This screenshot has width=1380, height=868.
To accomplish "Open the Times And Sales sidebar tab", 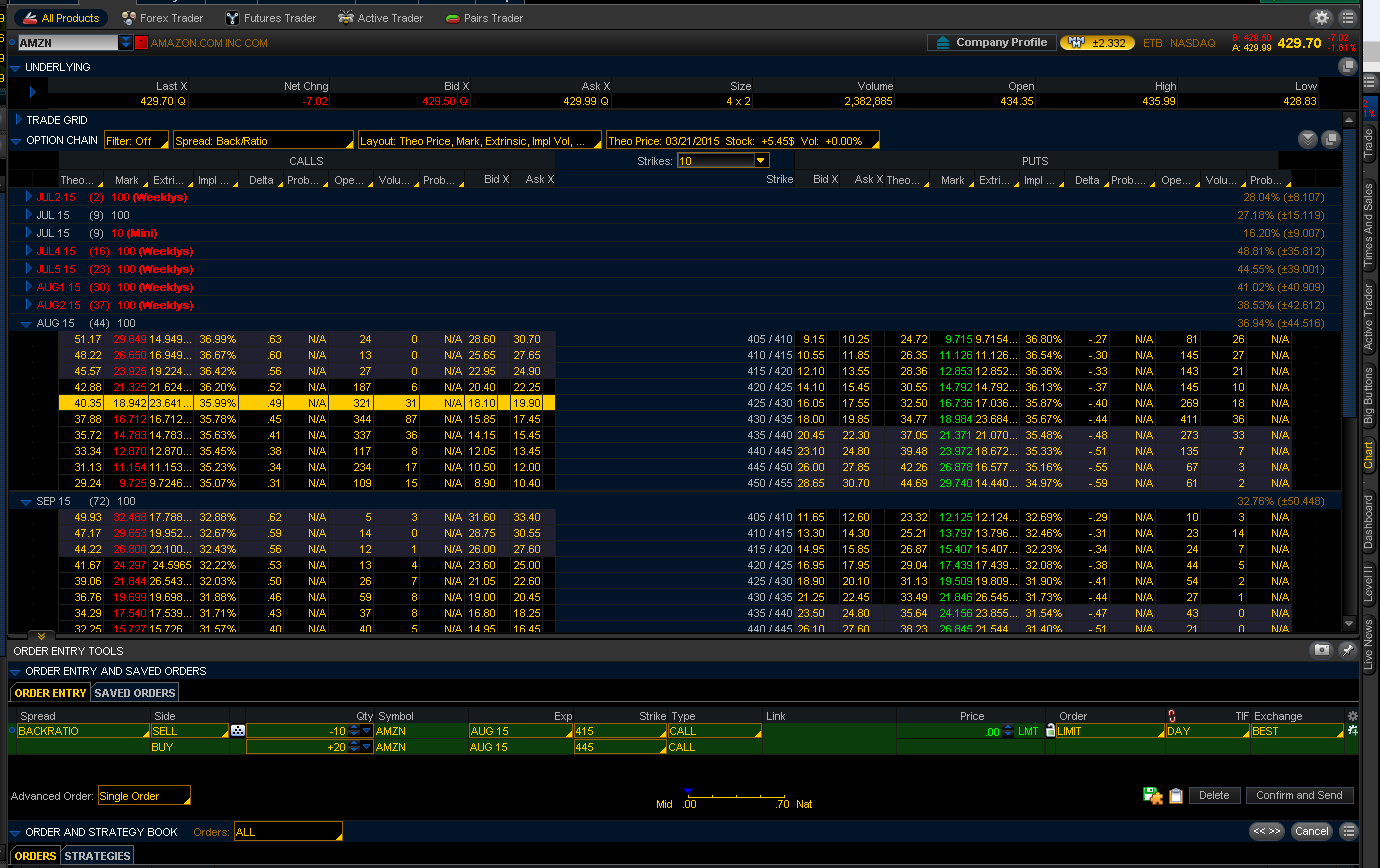I will tap(1369, 225).
